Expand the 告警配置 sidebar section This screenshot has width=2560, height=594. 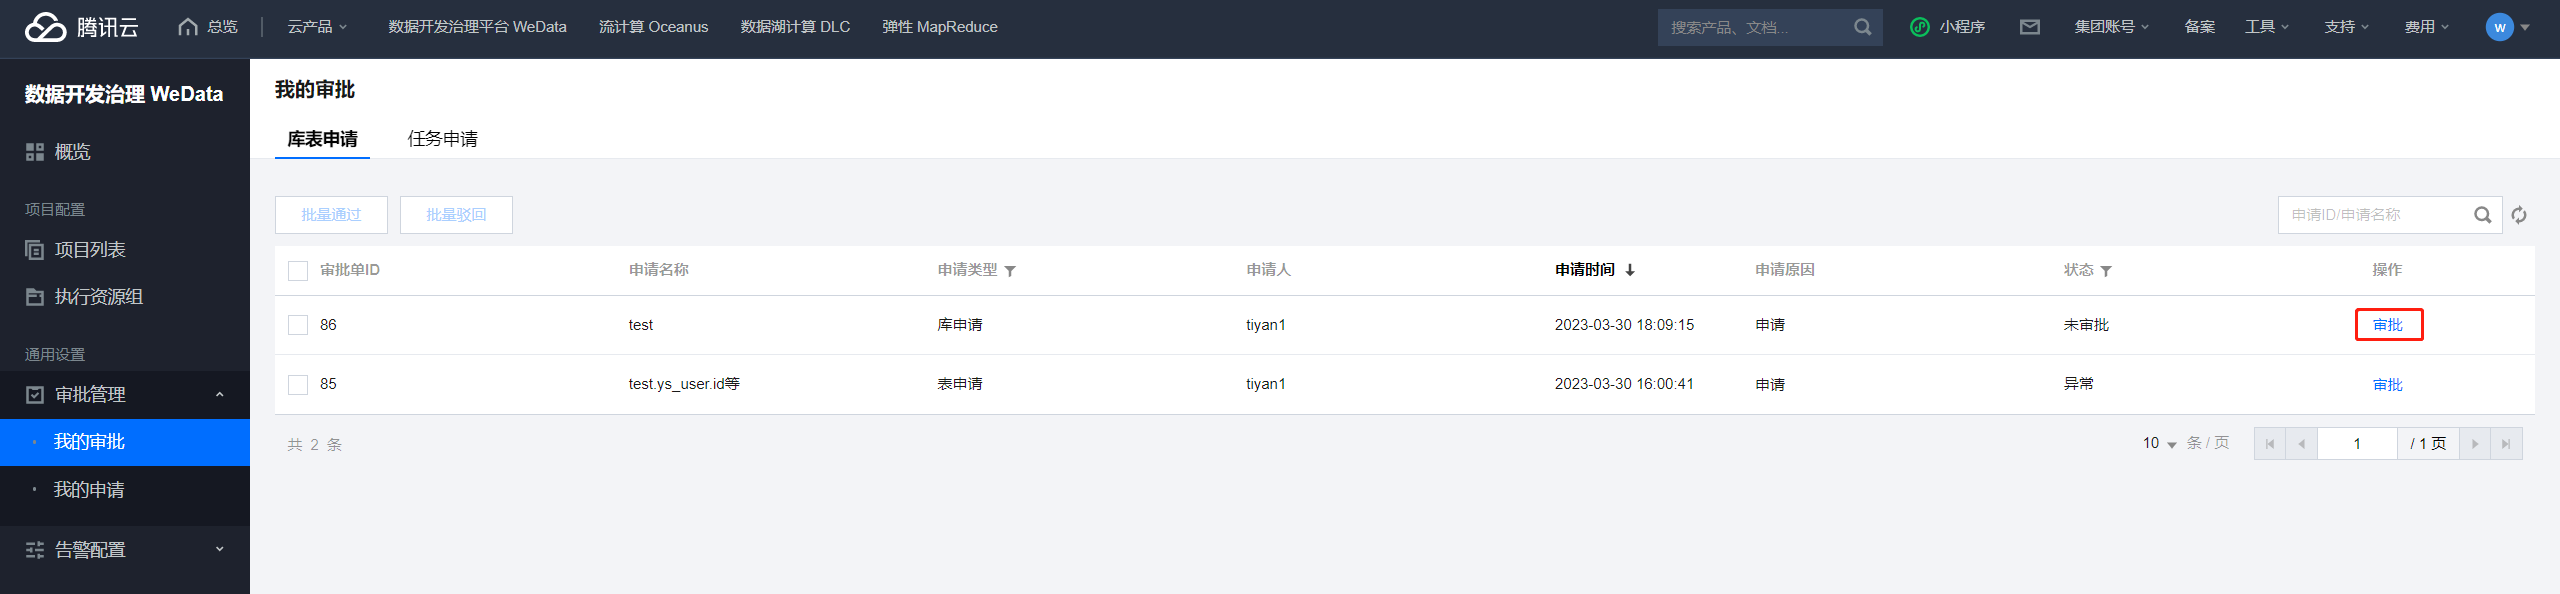pyautogui.click(x=125, y=550)
